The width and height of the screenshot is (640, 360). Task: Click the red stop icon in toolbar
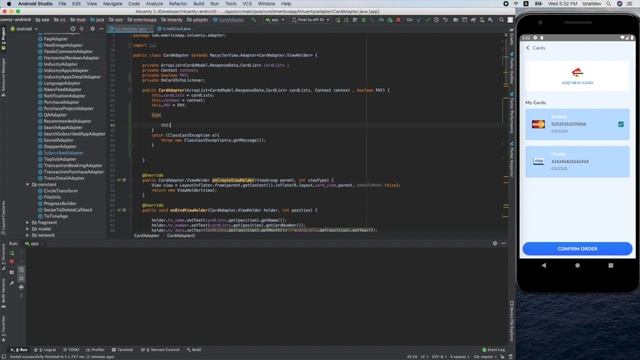398,20
